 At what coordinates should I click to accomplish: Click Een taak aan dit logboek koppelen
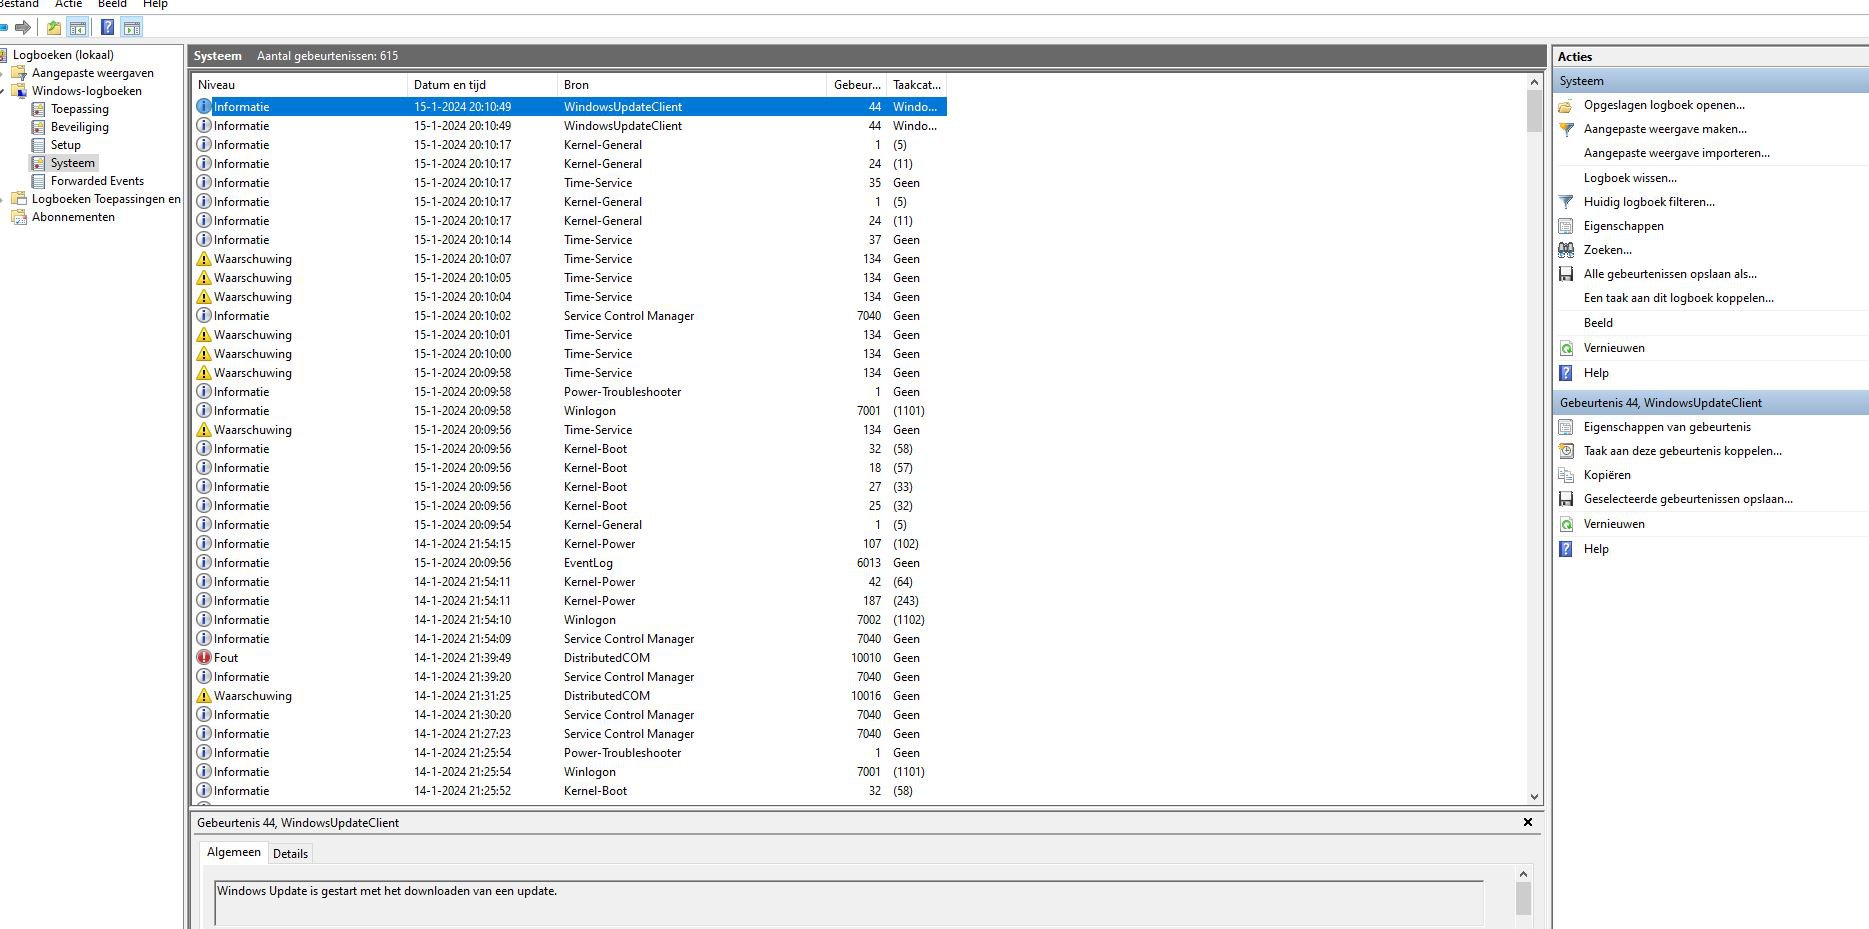[x=1678, y=298]
